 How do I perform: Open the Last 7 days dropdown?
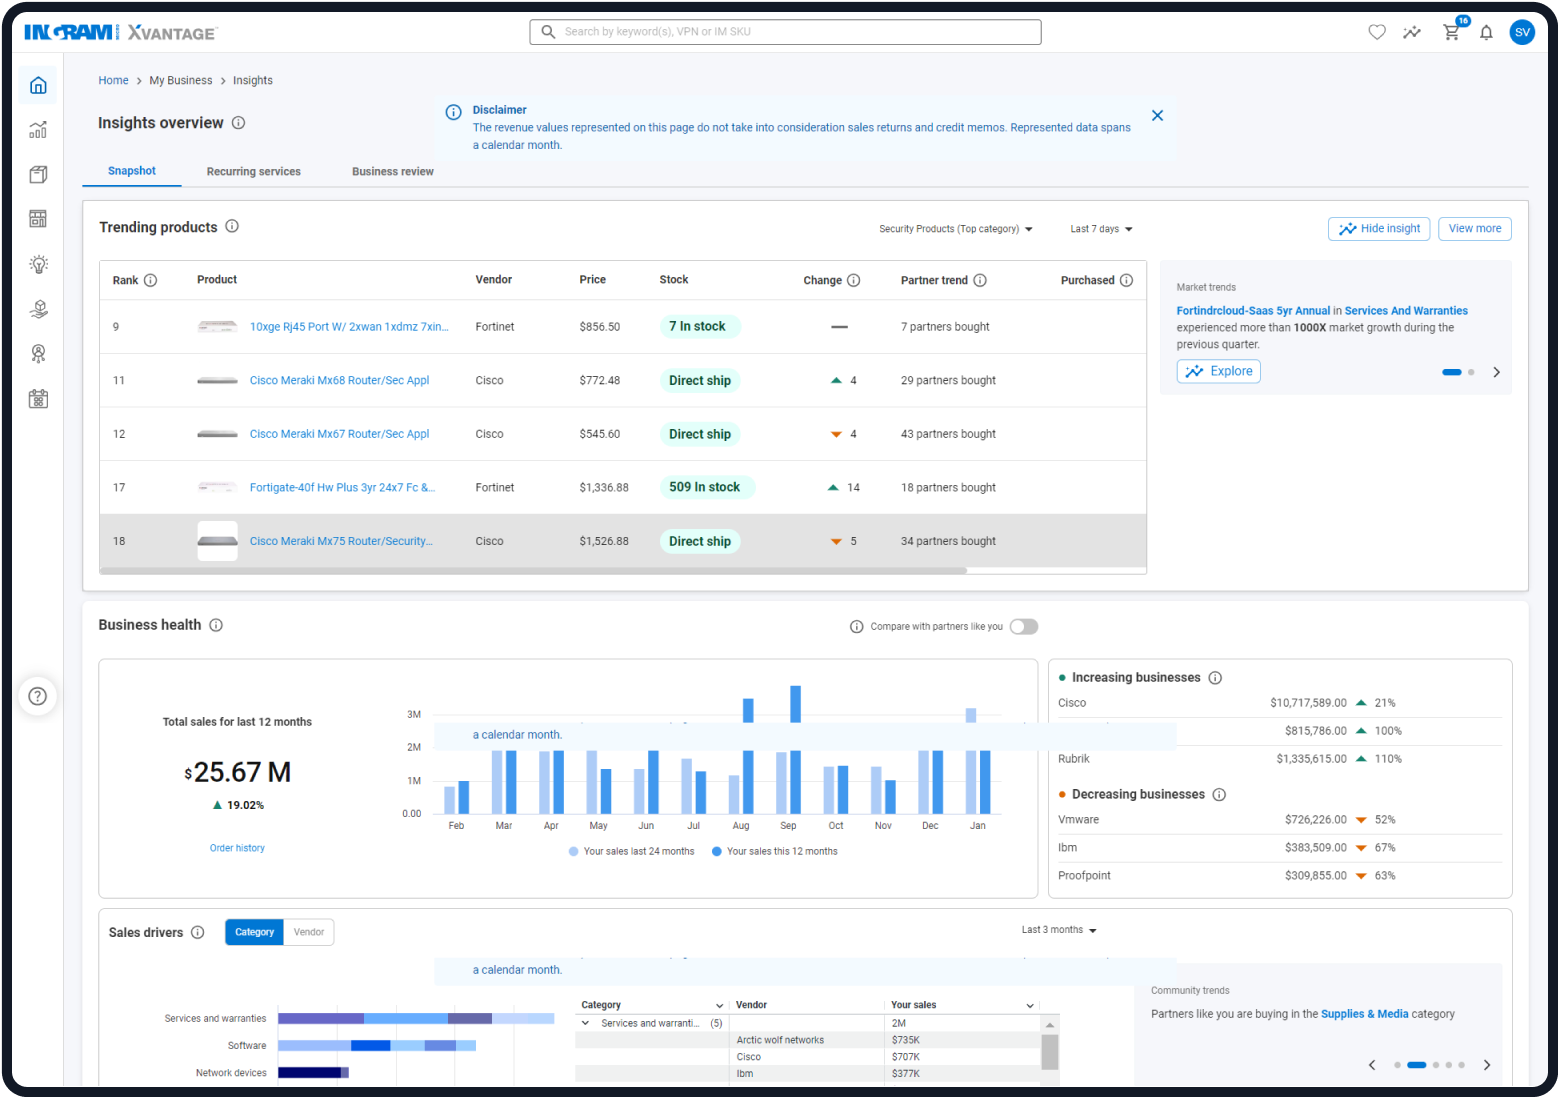tap(1101, 229)
